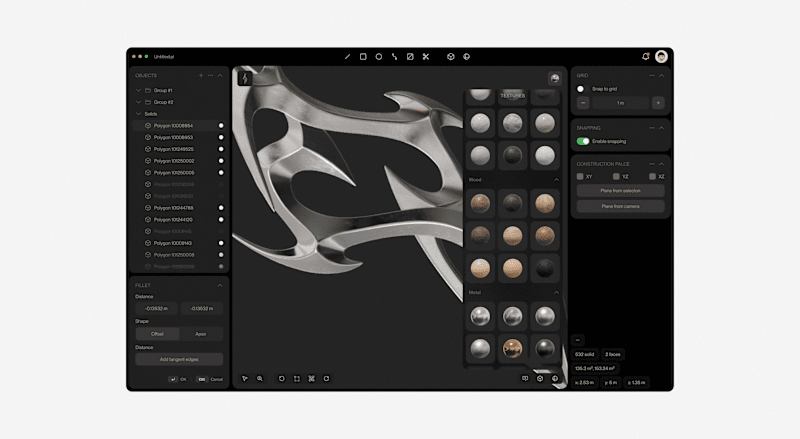Open Grid panel options dash icon
The width and height of the screenshot is (800, 439).
652,76
